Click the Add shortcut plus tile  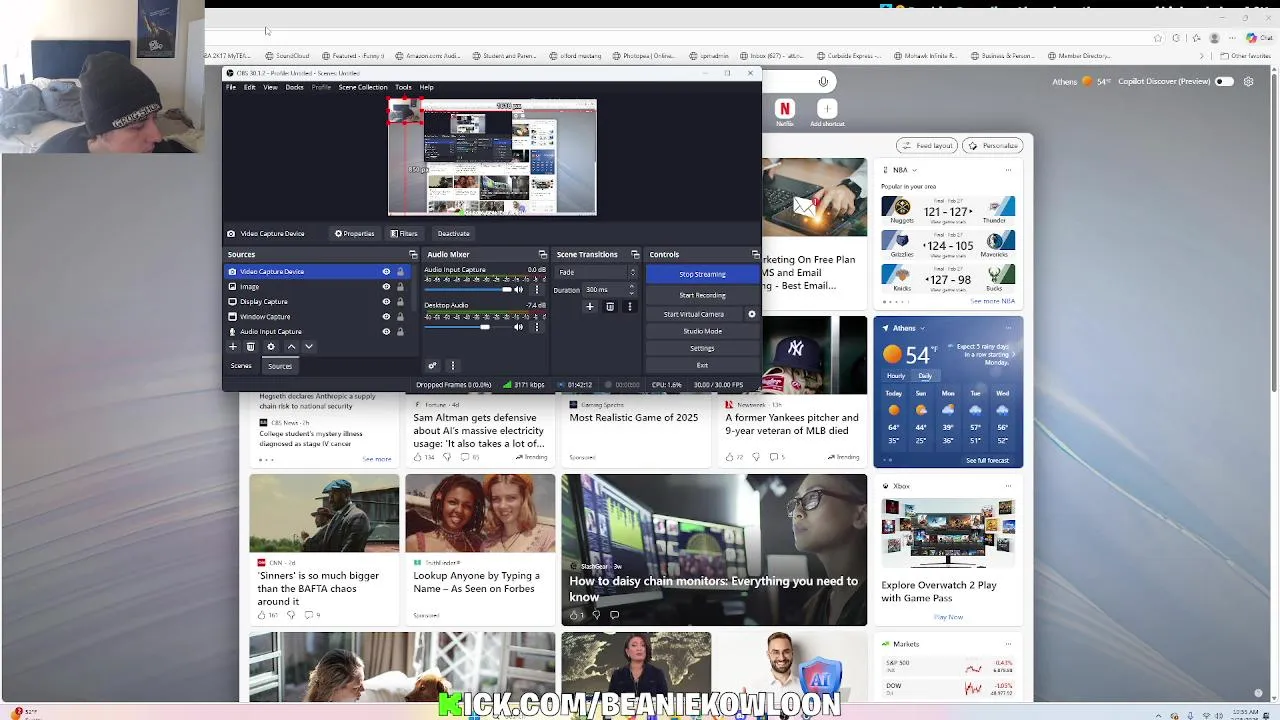click(827, 109)
